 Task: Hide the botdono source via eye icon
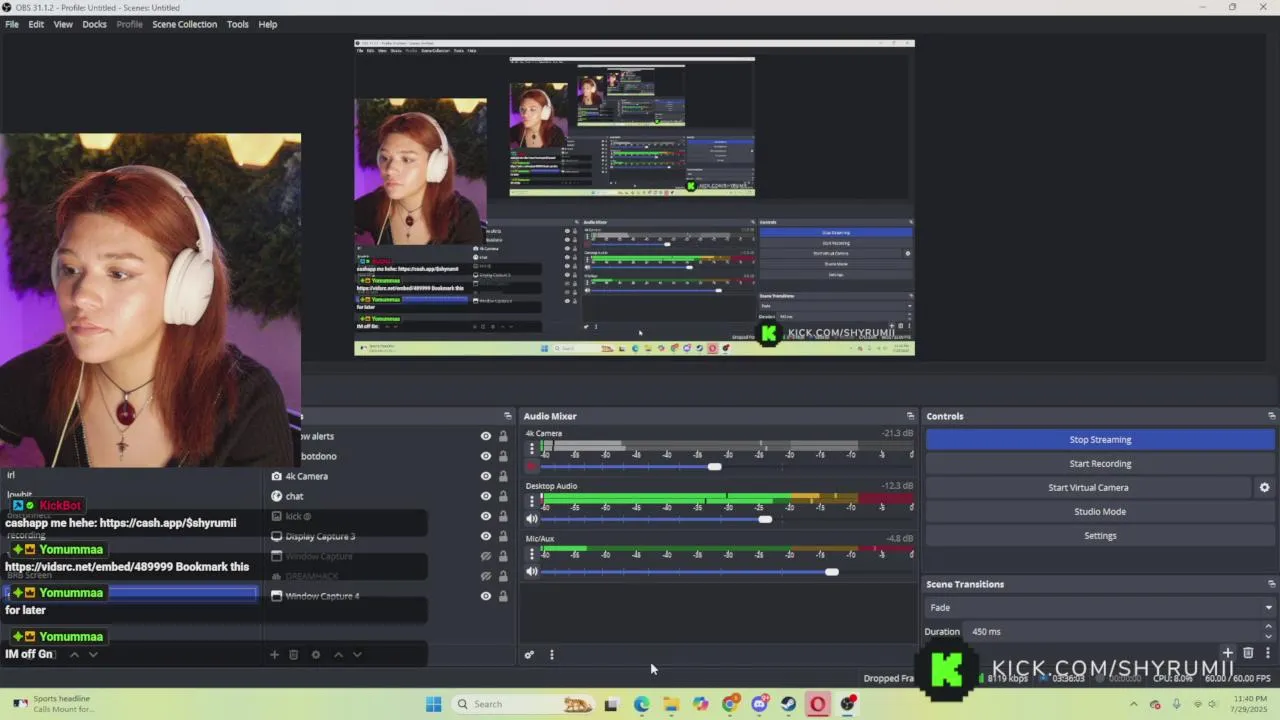point(486,456)
